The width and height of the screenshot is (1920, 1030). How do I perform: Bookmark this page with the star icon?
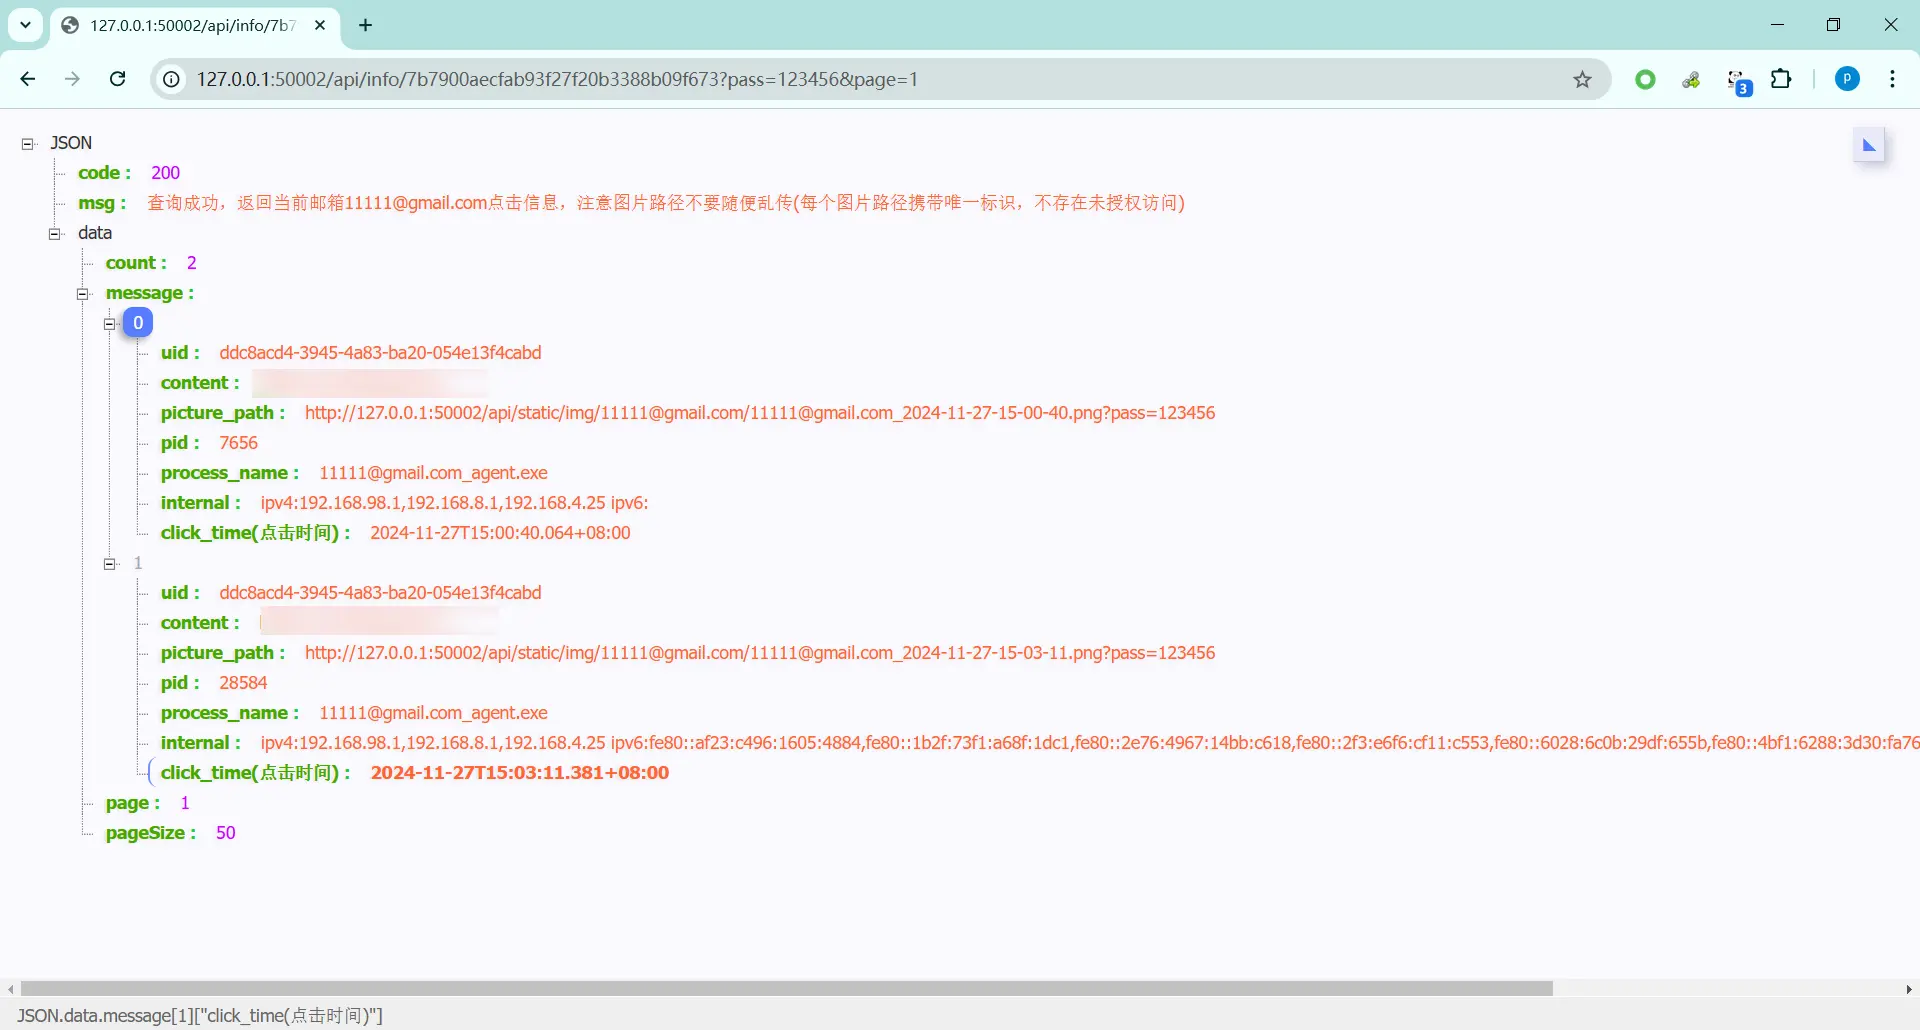pos(1582,79)
